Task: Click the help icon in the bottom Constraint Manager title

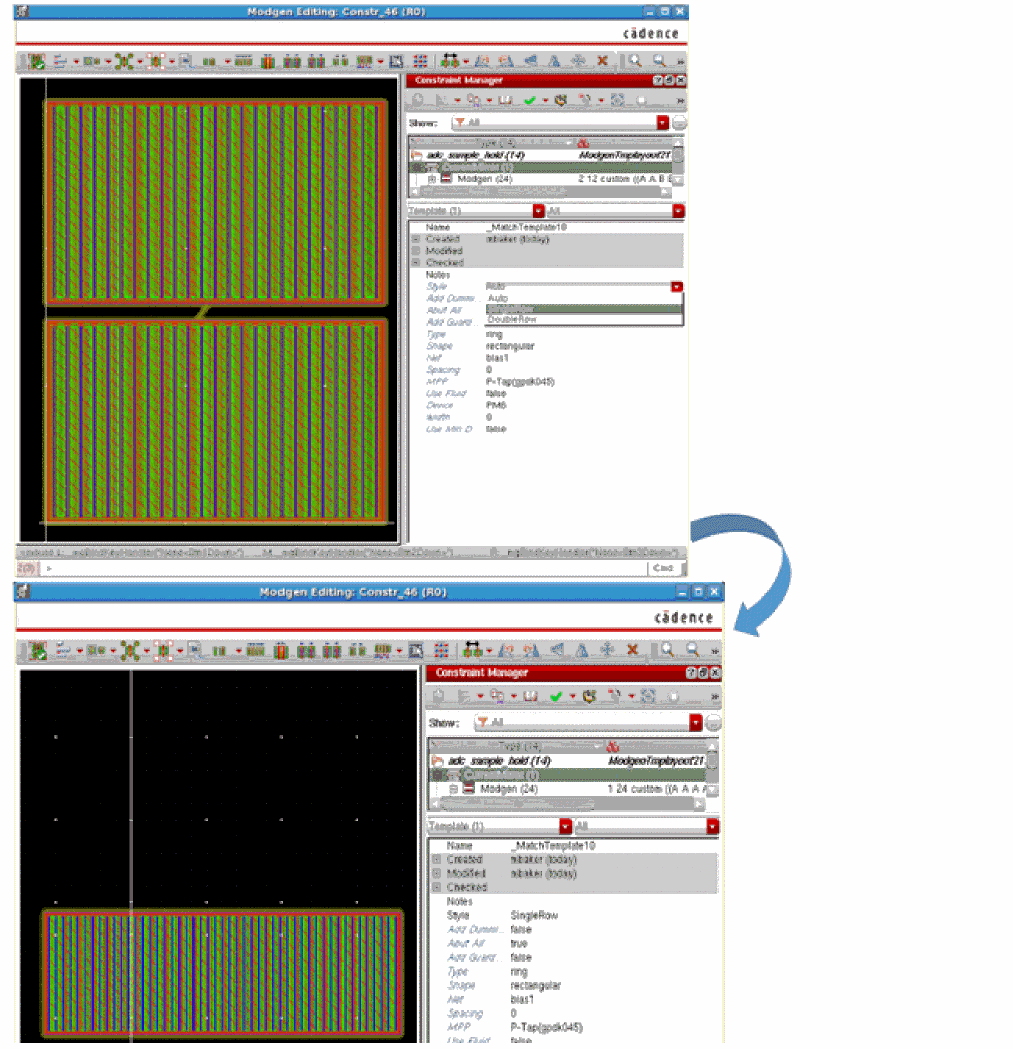Action: tap(691, 673)
